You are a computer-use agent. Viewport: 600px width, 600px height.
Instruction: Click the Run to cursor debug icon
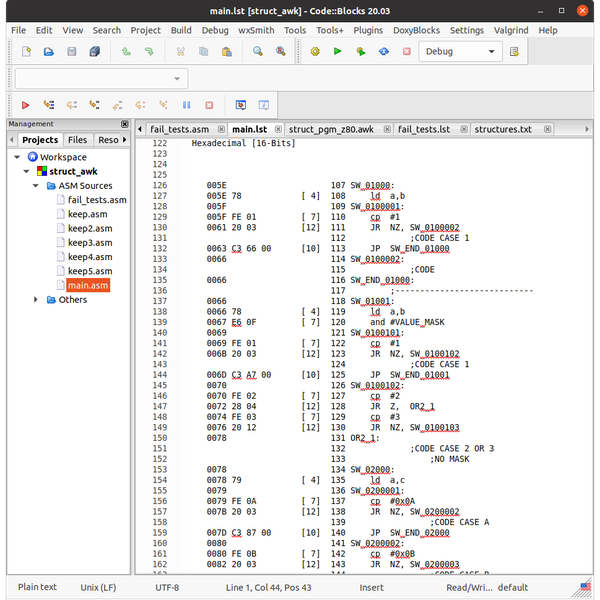click(x=49, y=105)
